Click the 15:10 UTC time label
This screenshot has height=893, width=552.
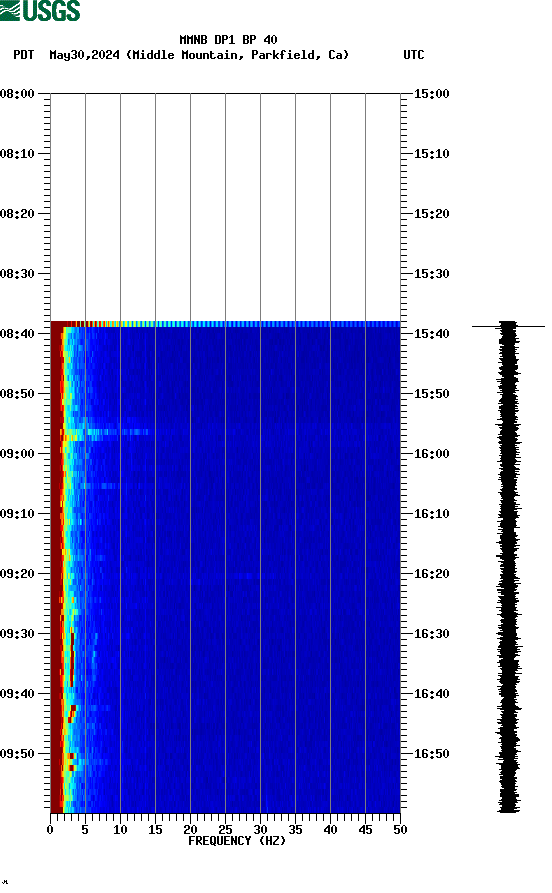coord(431,154)
